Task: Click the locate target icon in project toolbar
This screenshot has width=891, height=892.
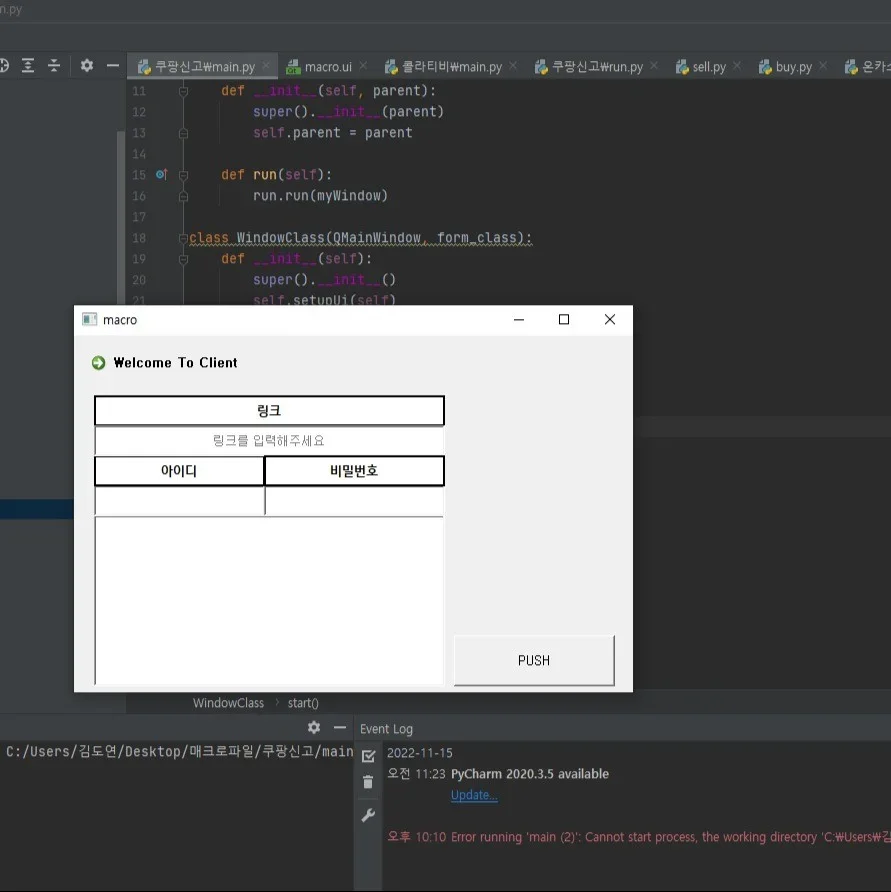Action: point(3,65)
